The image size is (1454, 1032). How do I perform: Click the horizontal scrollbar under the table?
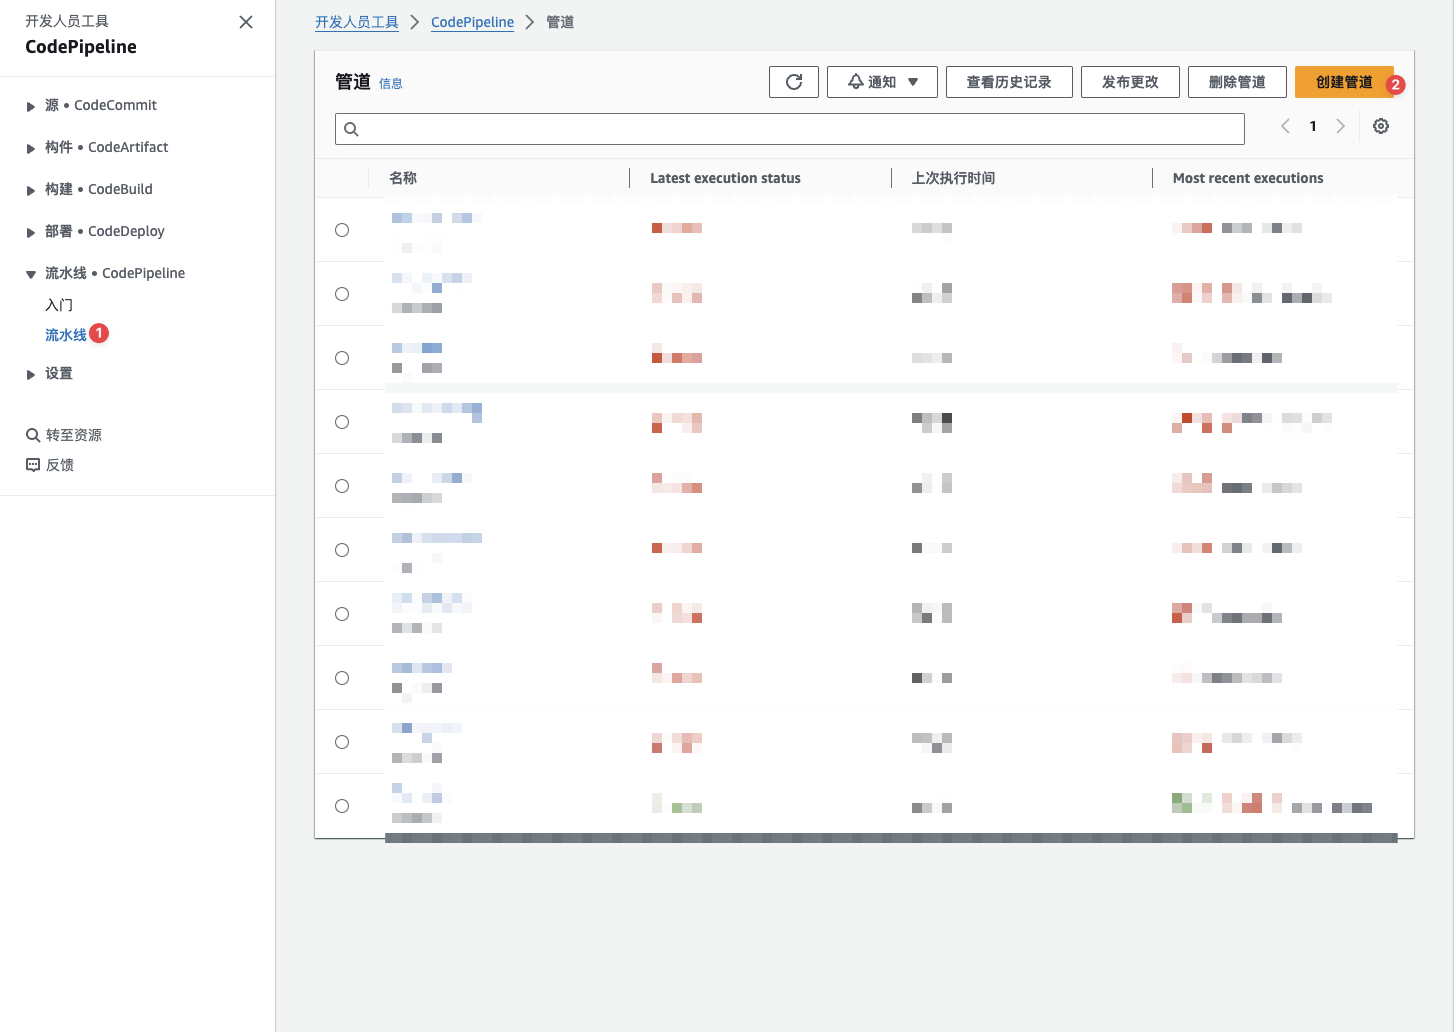[x=891, y=838]
